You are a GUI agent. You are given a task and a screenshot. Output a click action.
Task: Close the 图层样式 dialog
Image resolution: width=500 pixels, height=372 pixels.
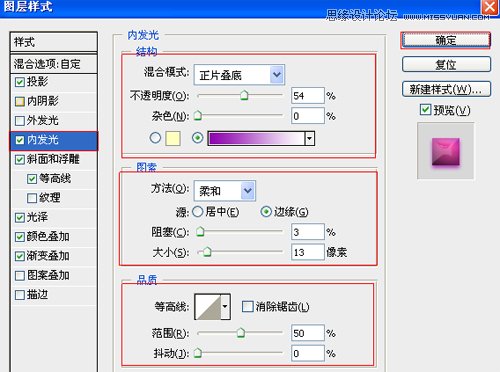click(489, 7)
